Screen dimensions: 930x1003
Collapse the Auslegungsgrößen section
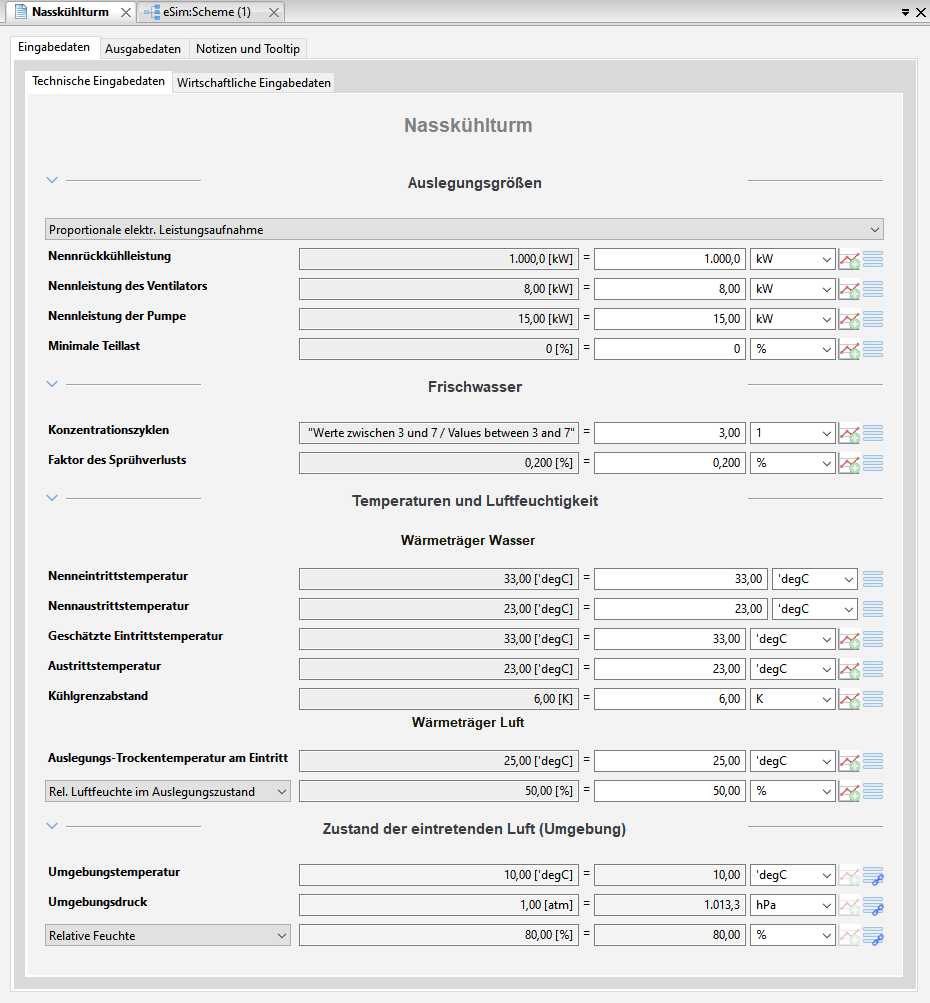[x=52, y=180]
